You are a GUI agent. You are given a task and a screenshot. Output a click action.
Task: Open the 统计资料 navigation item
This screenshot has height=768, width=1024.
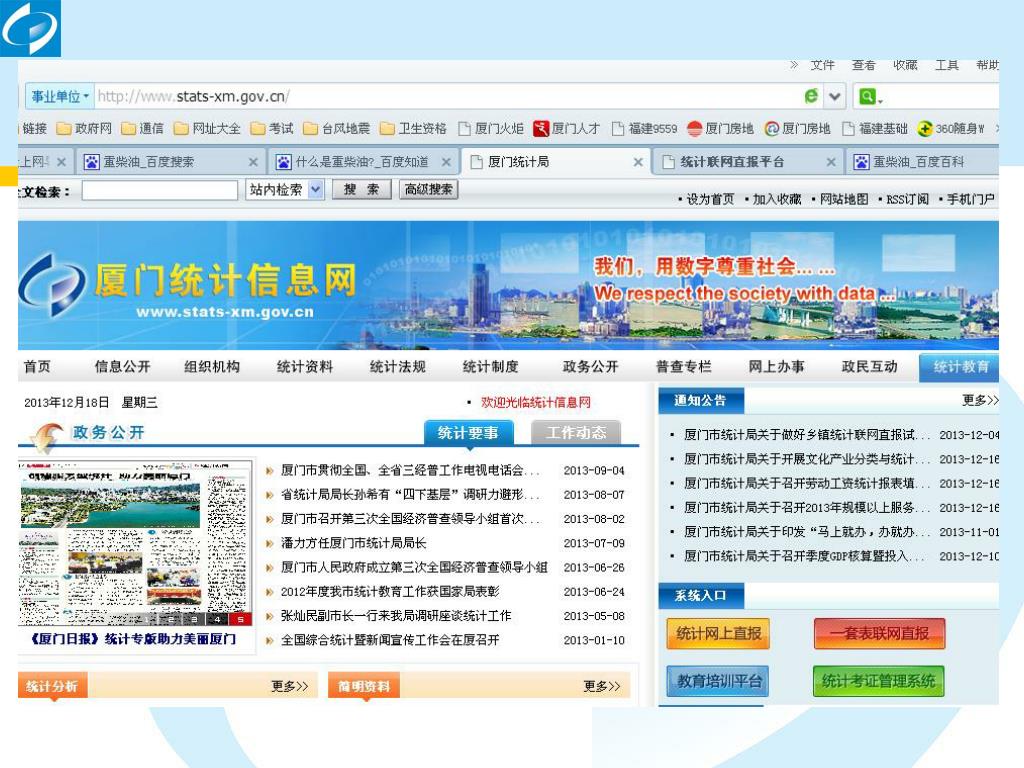coord(305,366)
